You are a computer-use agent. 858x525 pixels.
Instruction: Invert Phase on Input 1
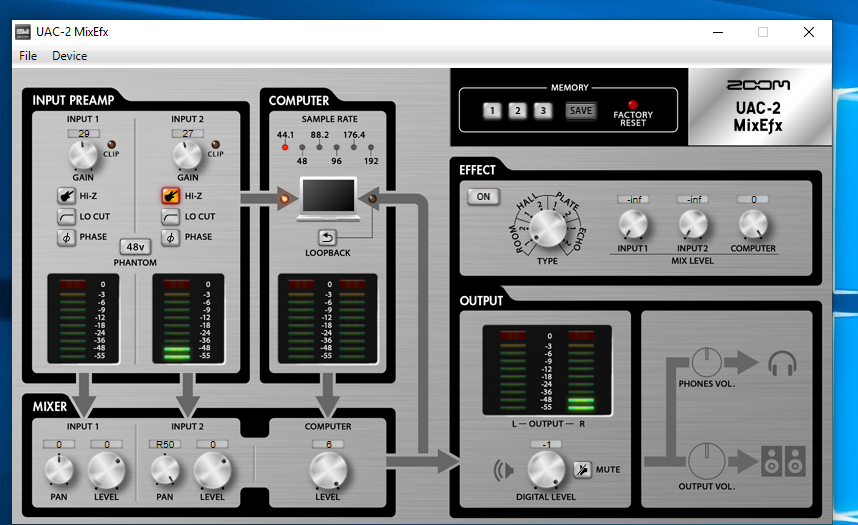point(66,237)
